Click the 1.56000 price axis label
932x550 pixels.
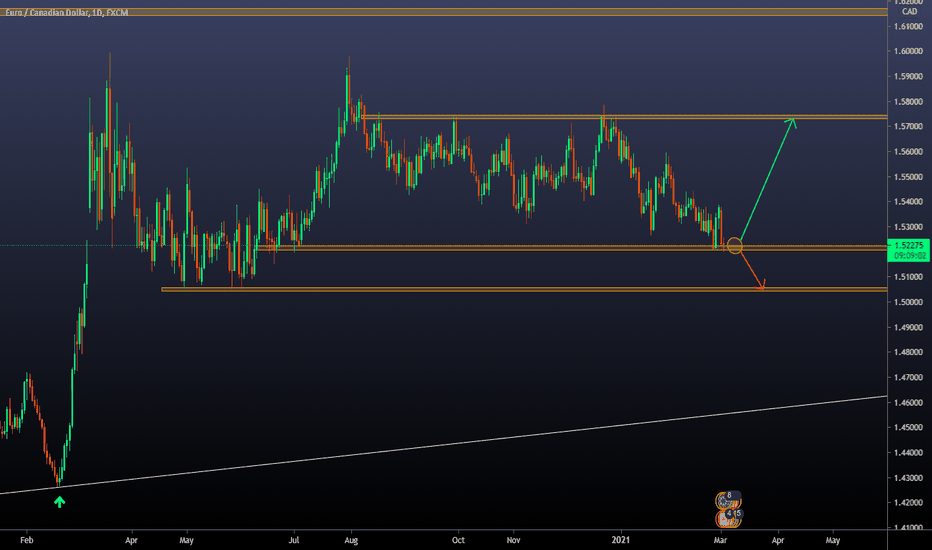908,152
